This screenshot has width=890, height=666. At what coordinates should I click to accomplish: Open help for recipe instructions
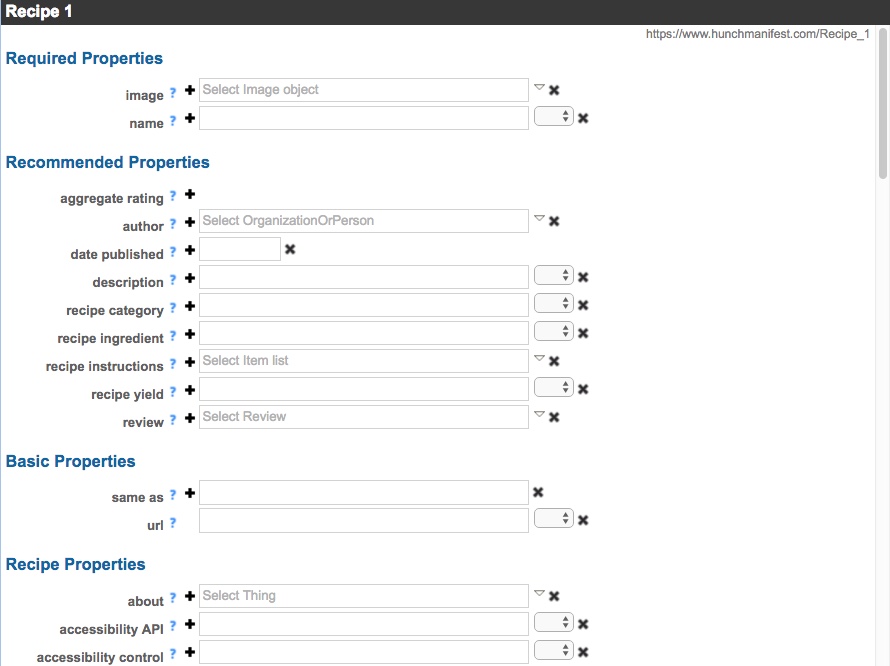173,363
